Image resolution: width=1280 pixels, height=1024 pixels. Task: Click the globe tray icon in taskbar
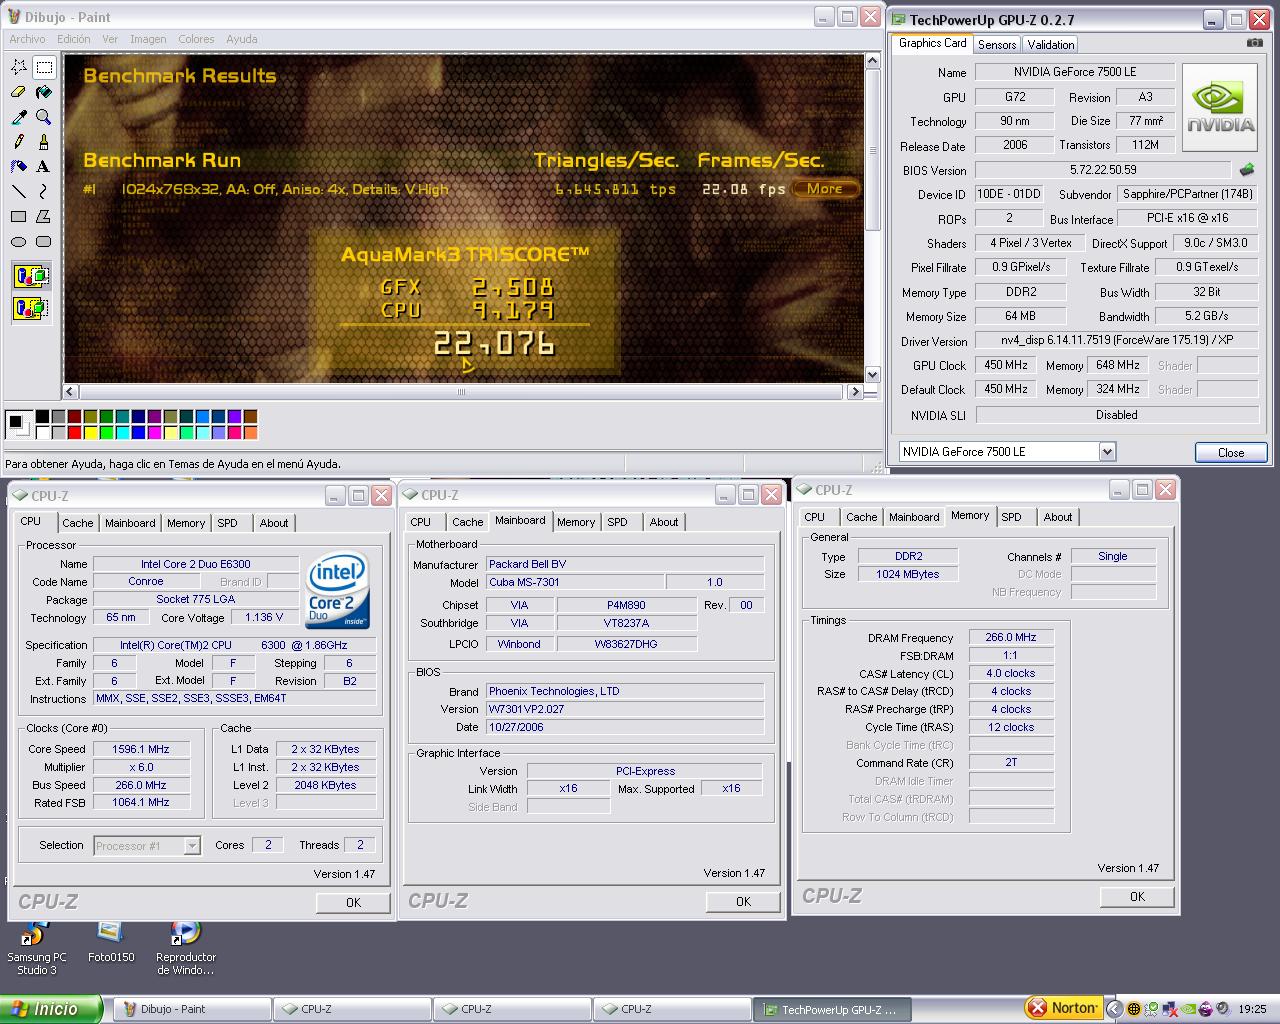click(x=1134, y=1008)
